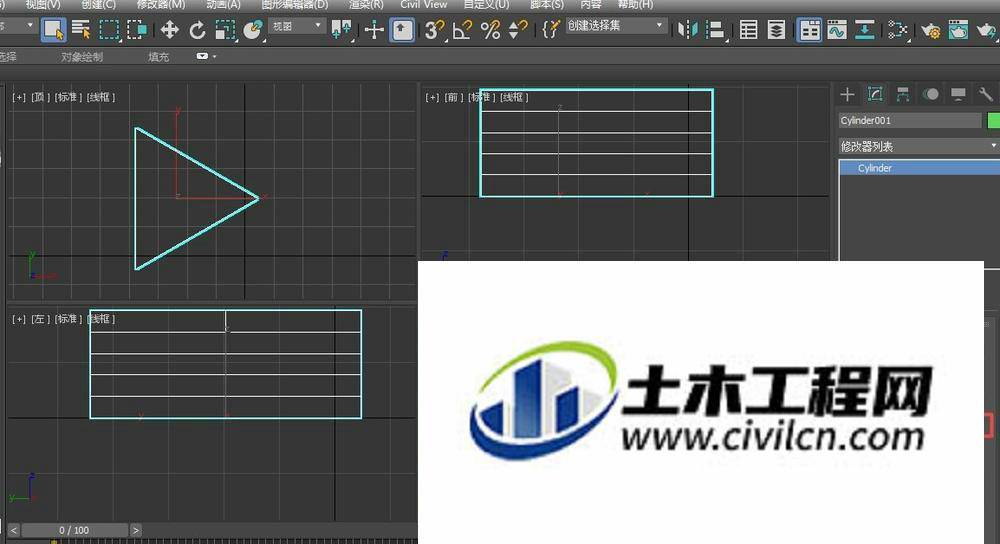The height and width of the screenshot is (544, 1000).
Task: Click the Select and Manipulate crosshair icon
Action: [x=374, y=30]
